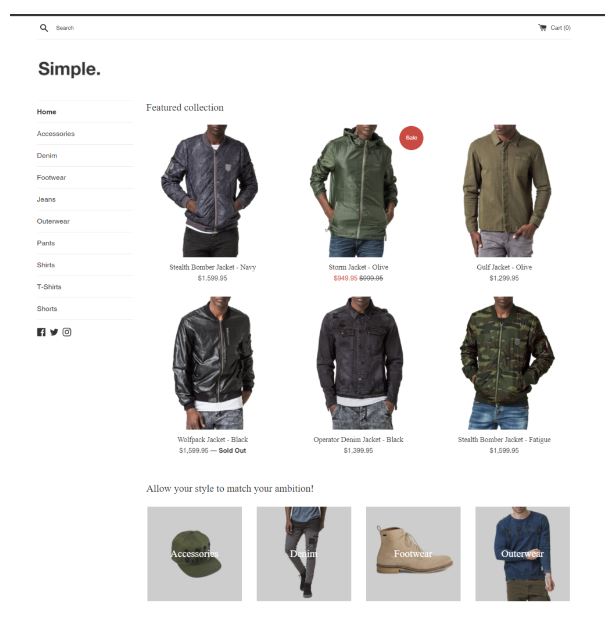This screenshot has height=635, width=614.
Task: Open Operator Denim Jacket - Black link
Action: (x=358, y=439)
